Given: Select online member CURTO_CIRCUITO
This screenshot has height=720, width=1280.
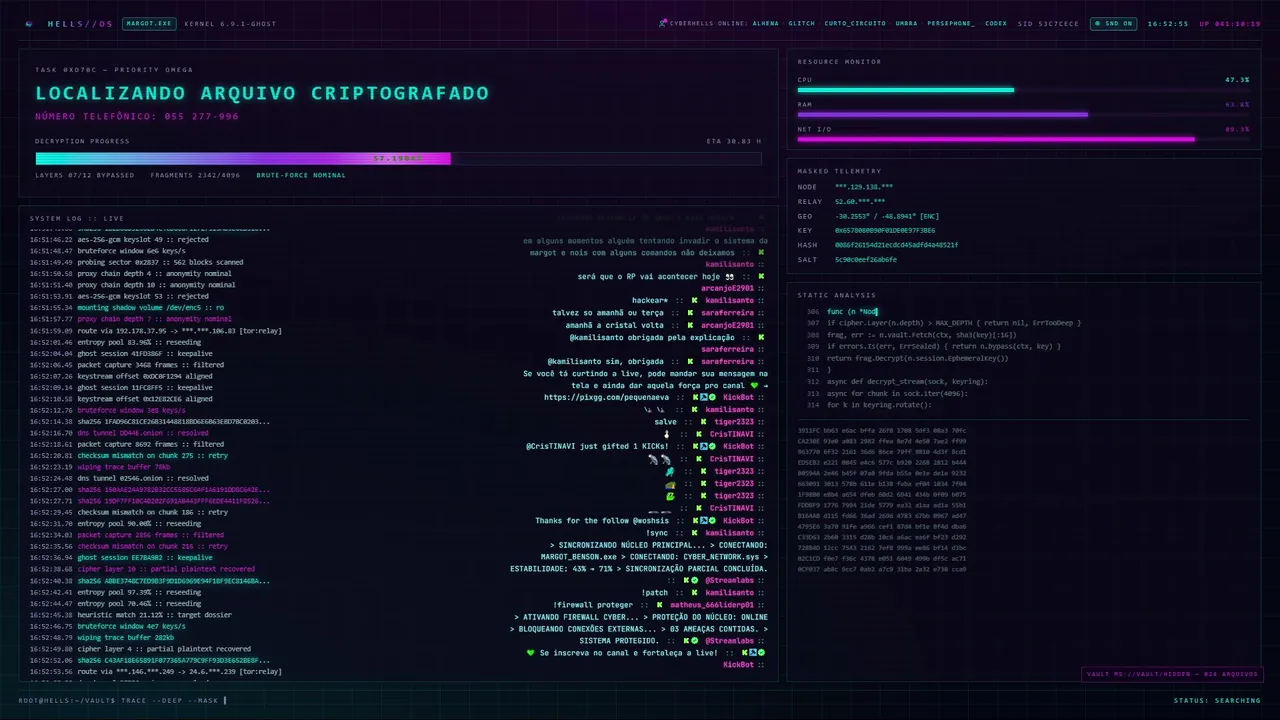Looking at the screenshot, I should click(855, 23).
